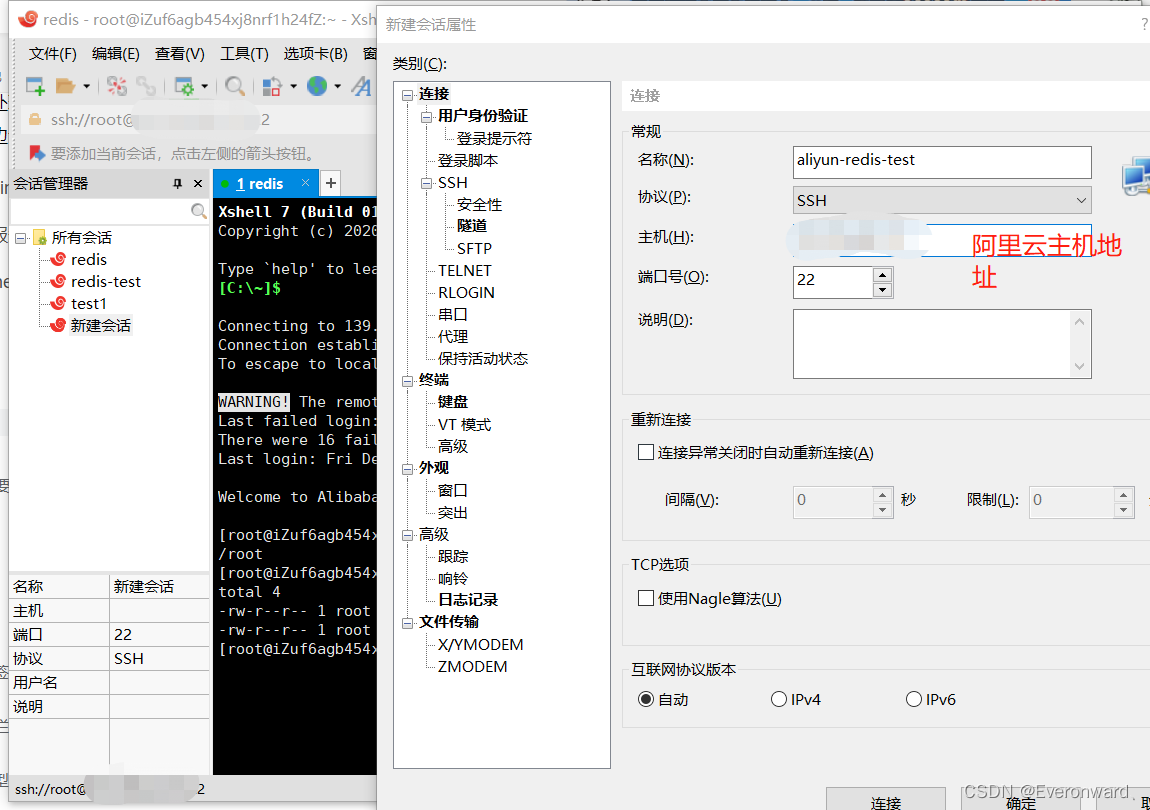Enable 使用Nagle算法 checkbox
The height and width of the screenshot is (810, 1150).
(x=645, y=597)
